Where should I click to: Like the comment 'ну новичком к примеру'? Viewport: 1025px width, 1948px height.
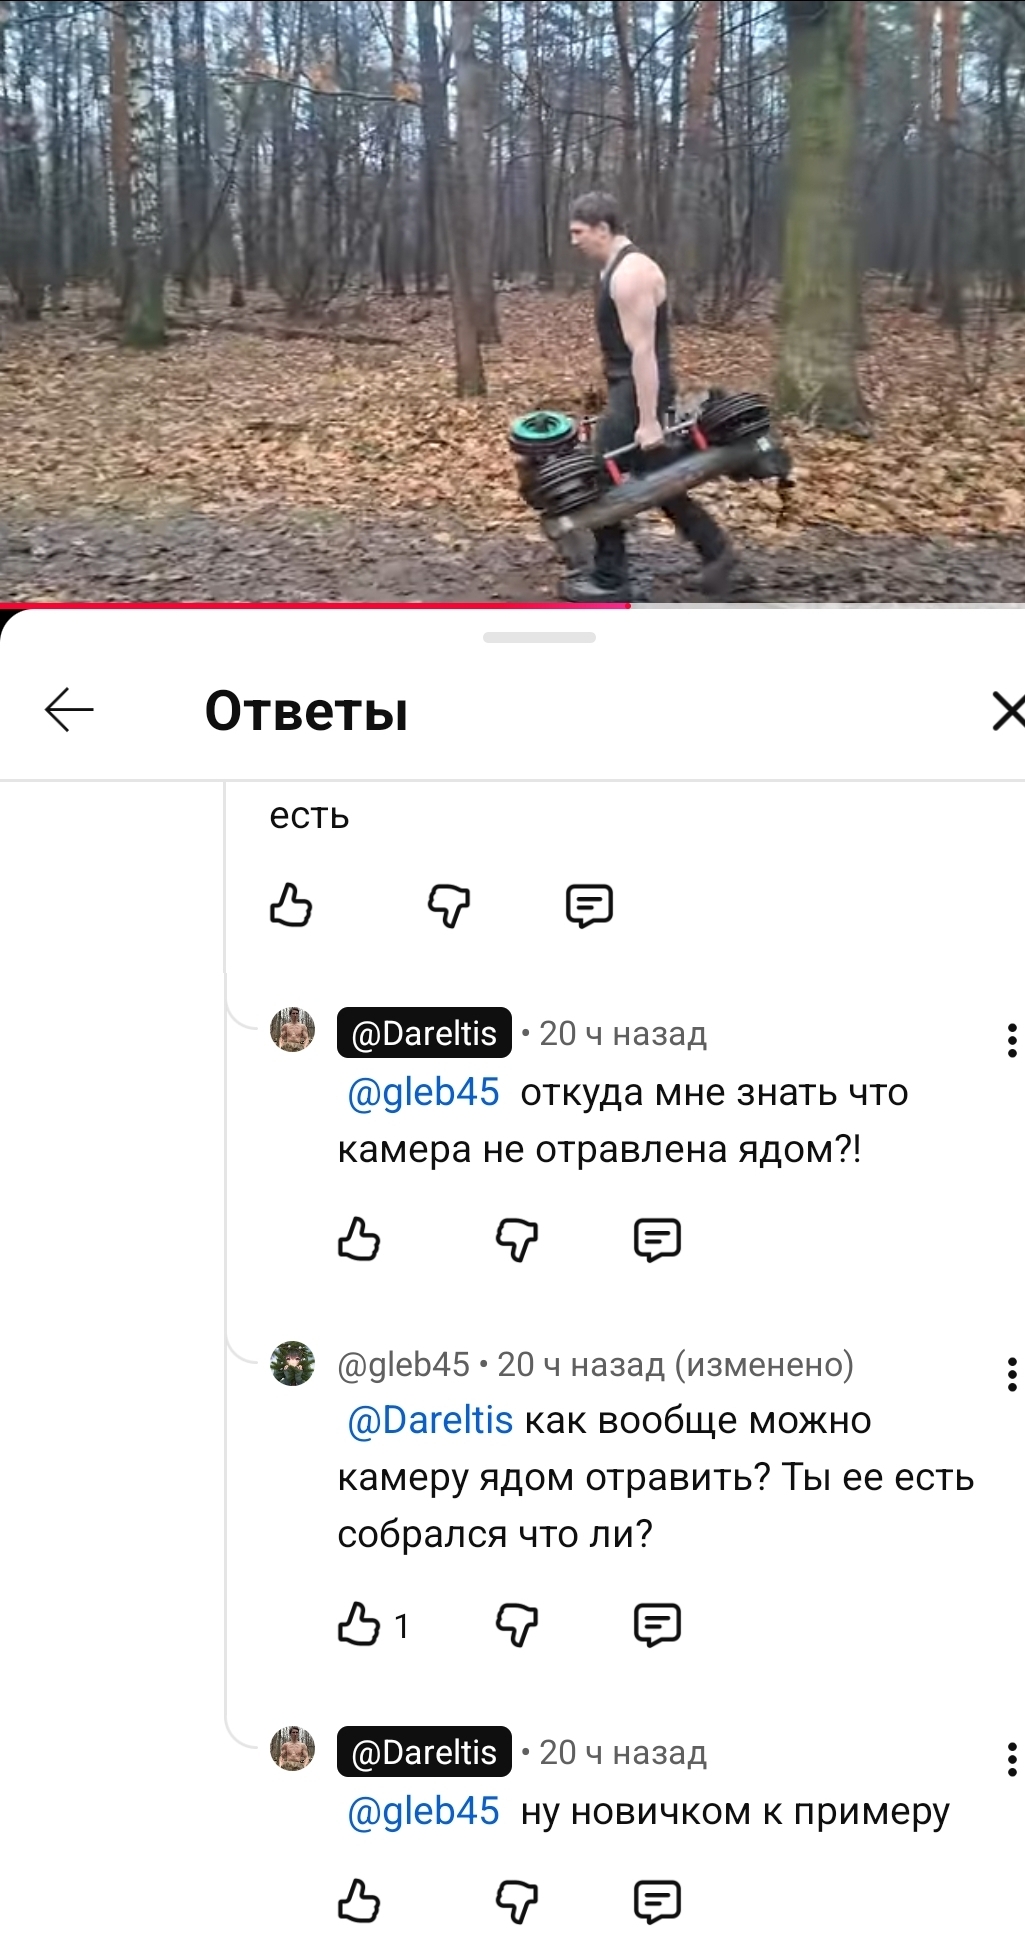point(359,1901)
